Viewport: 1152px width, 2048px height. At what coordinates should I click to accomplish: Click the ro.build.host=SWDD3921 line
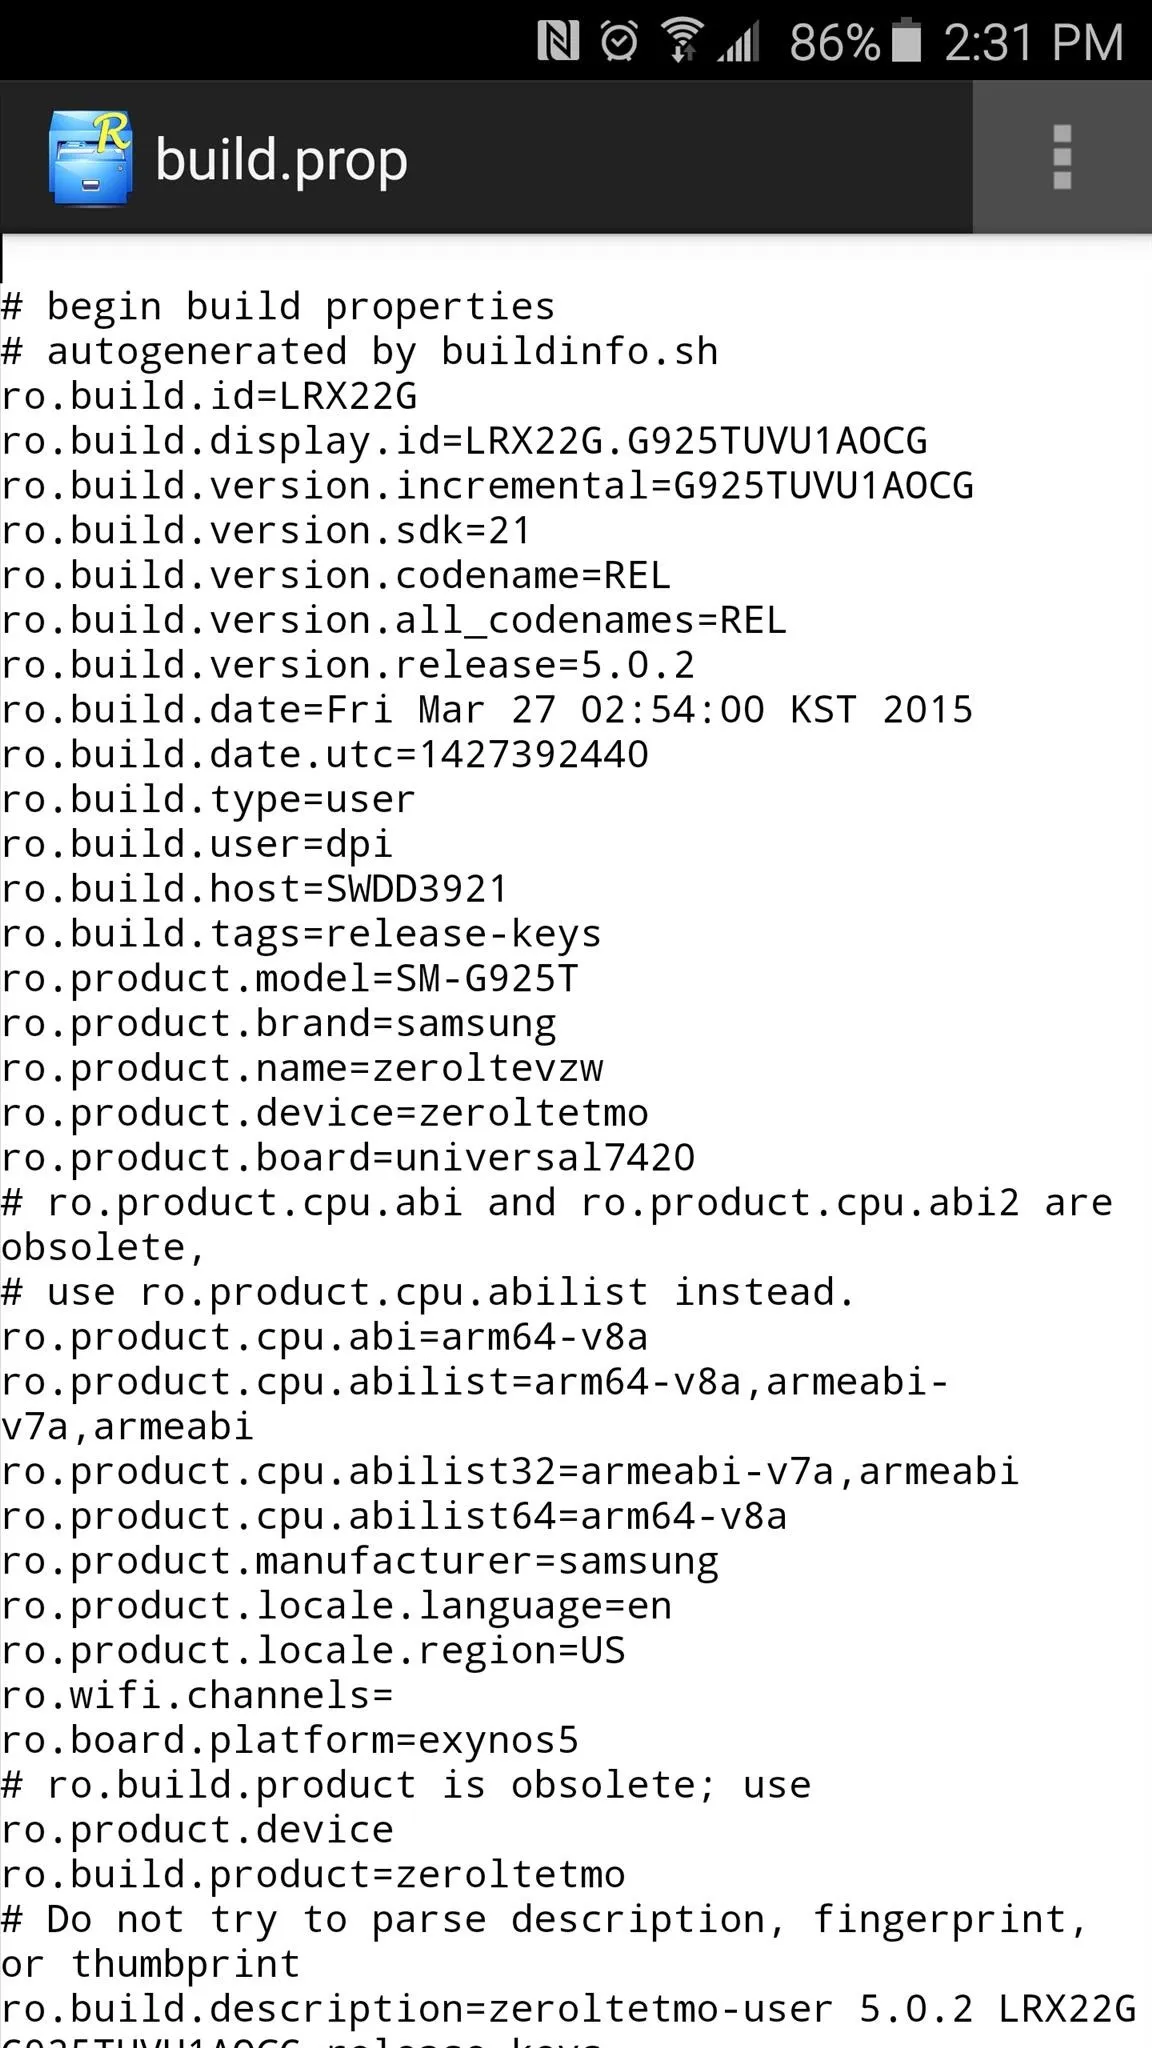255,889
